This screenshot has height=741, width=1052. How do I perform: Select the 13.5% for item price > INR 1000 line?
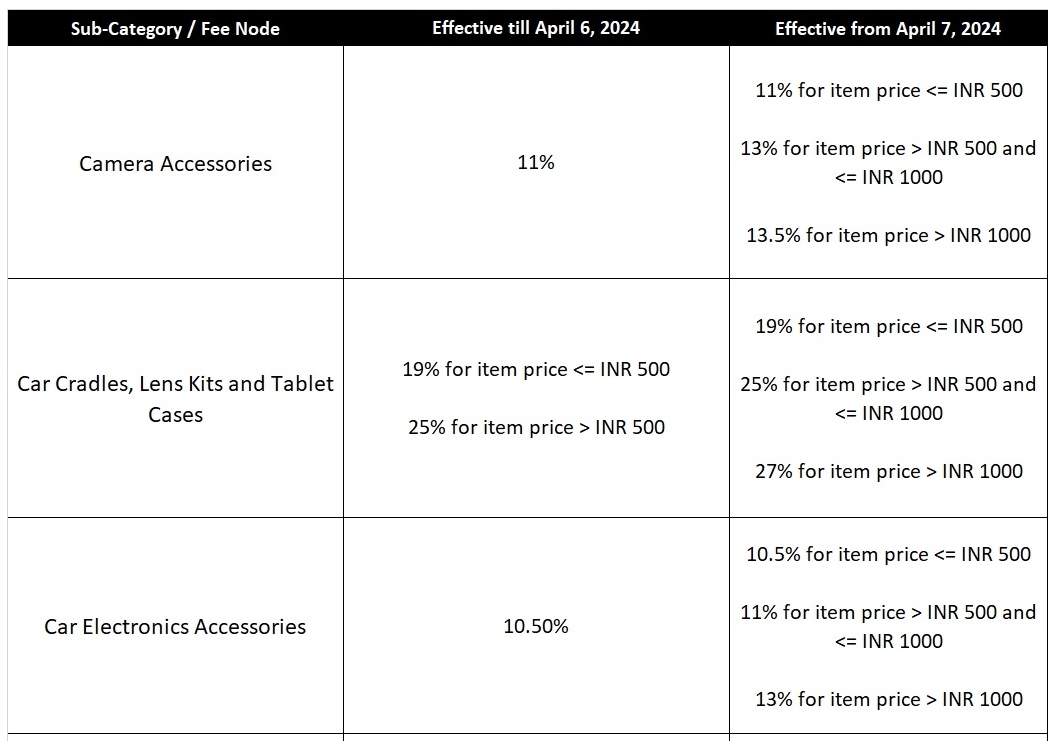click(x=888, y=236)
